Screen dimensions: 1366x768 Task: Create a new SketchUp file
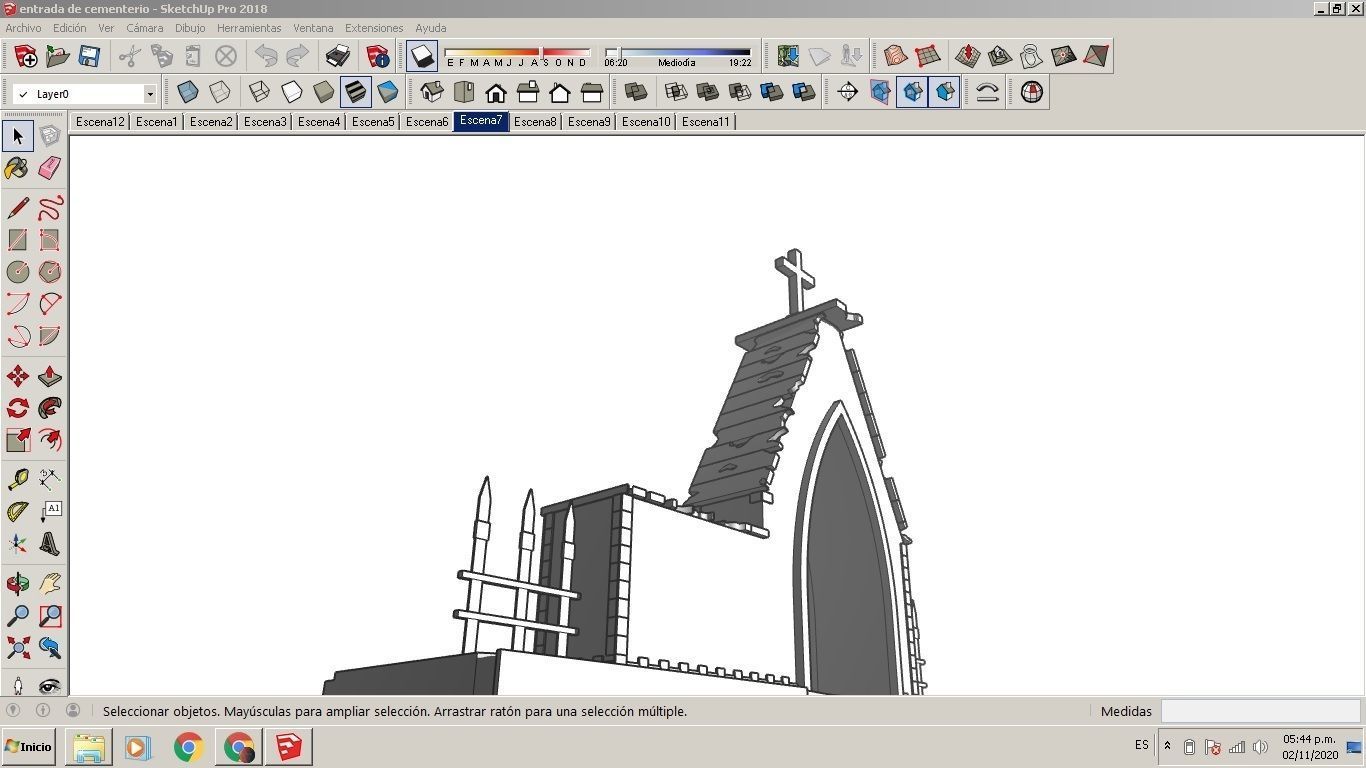click(26, 56)
